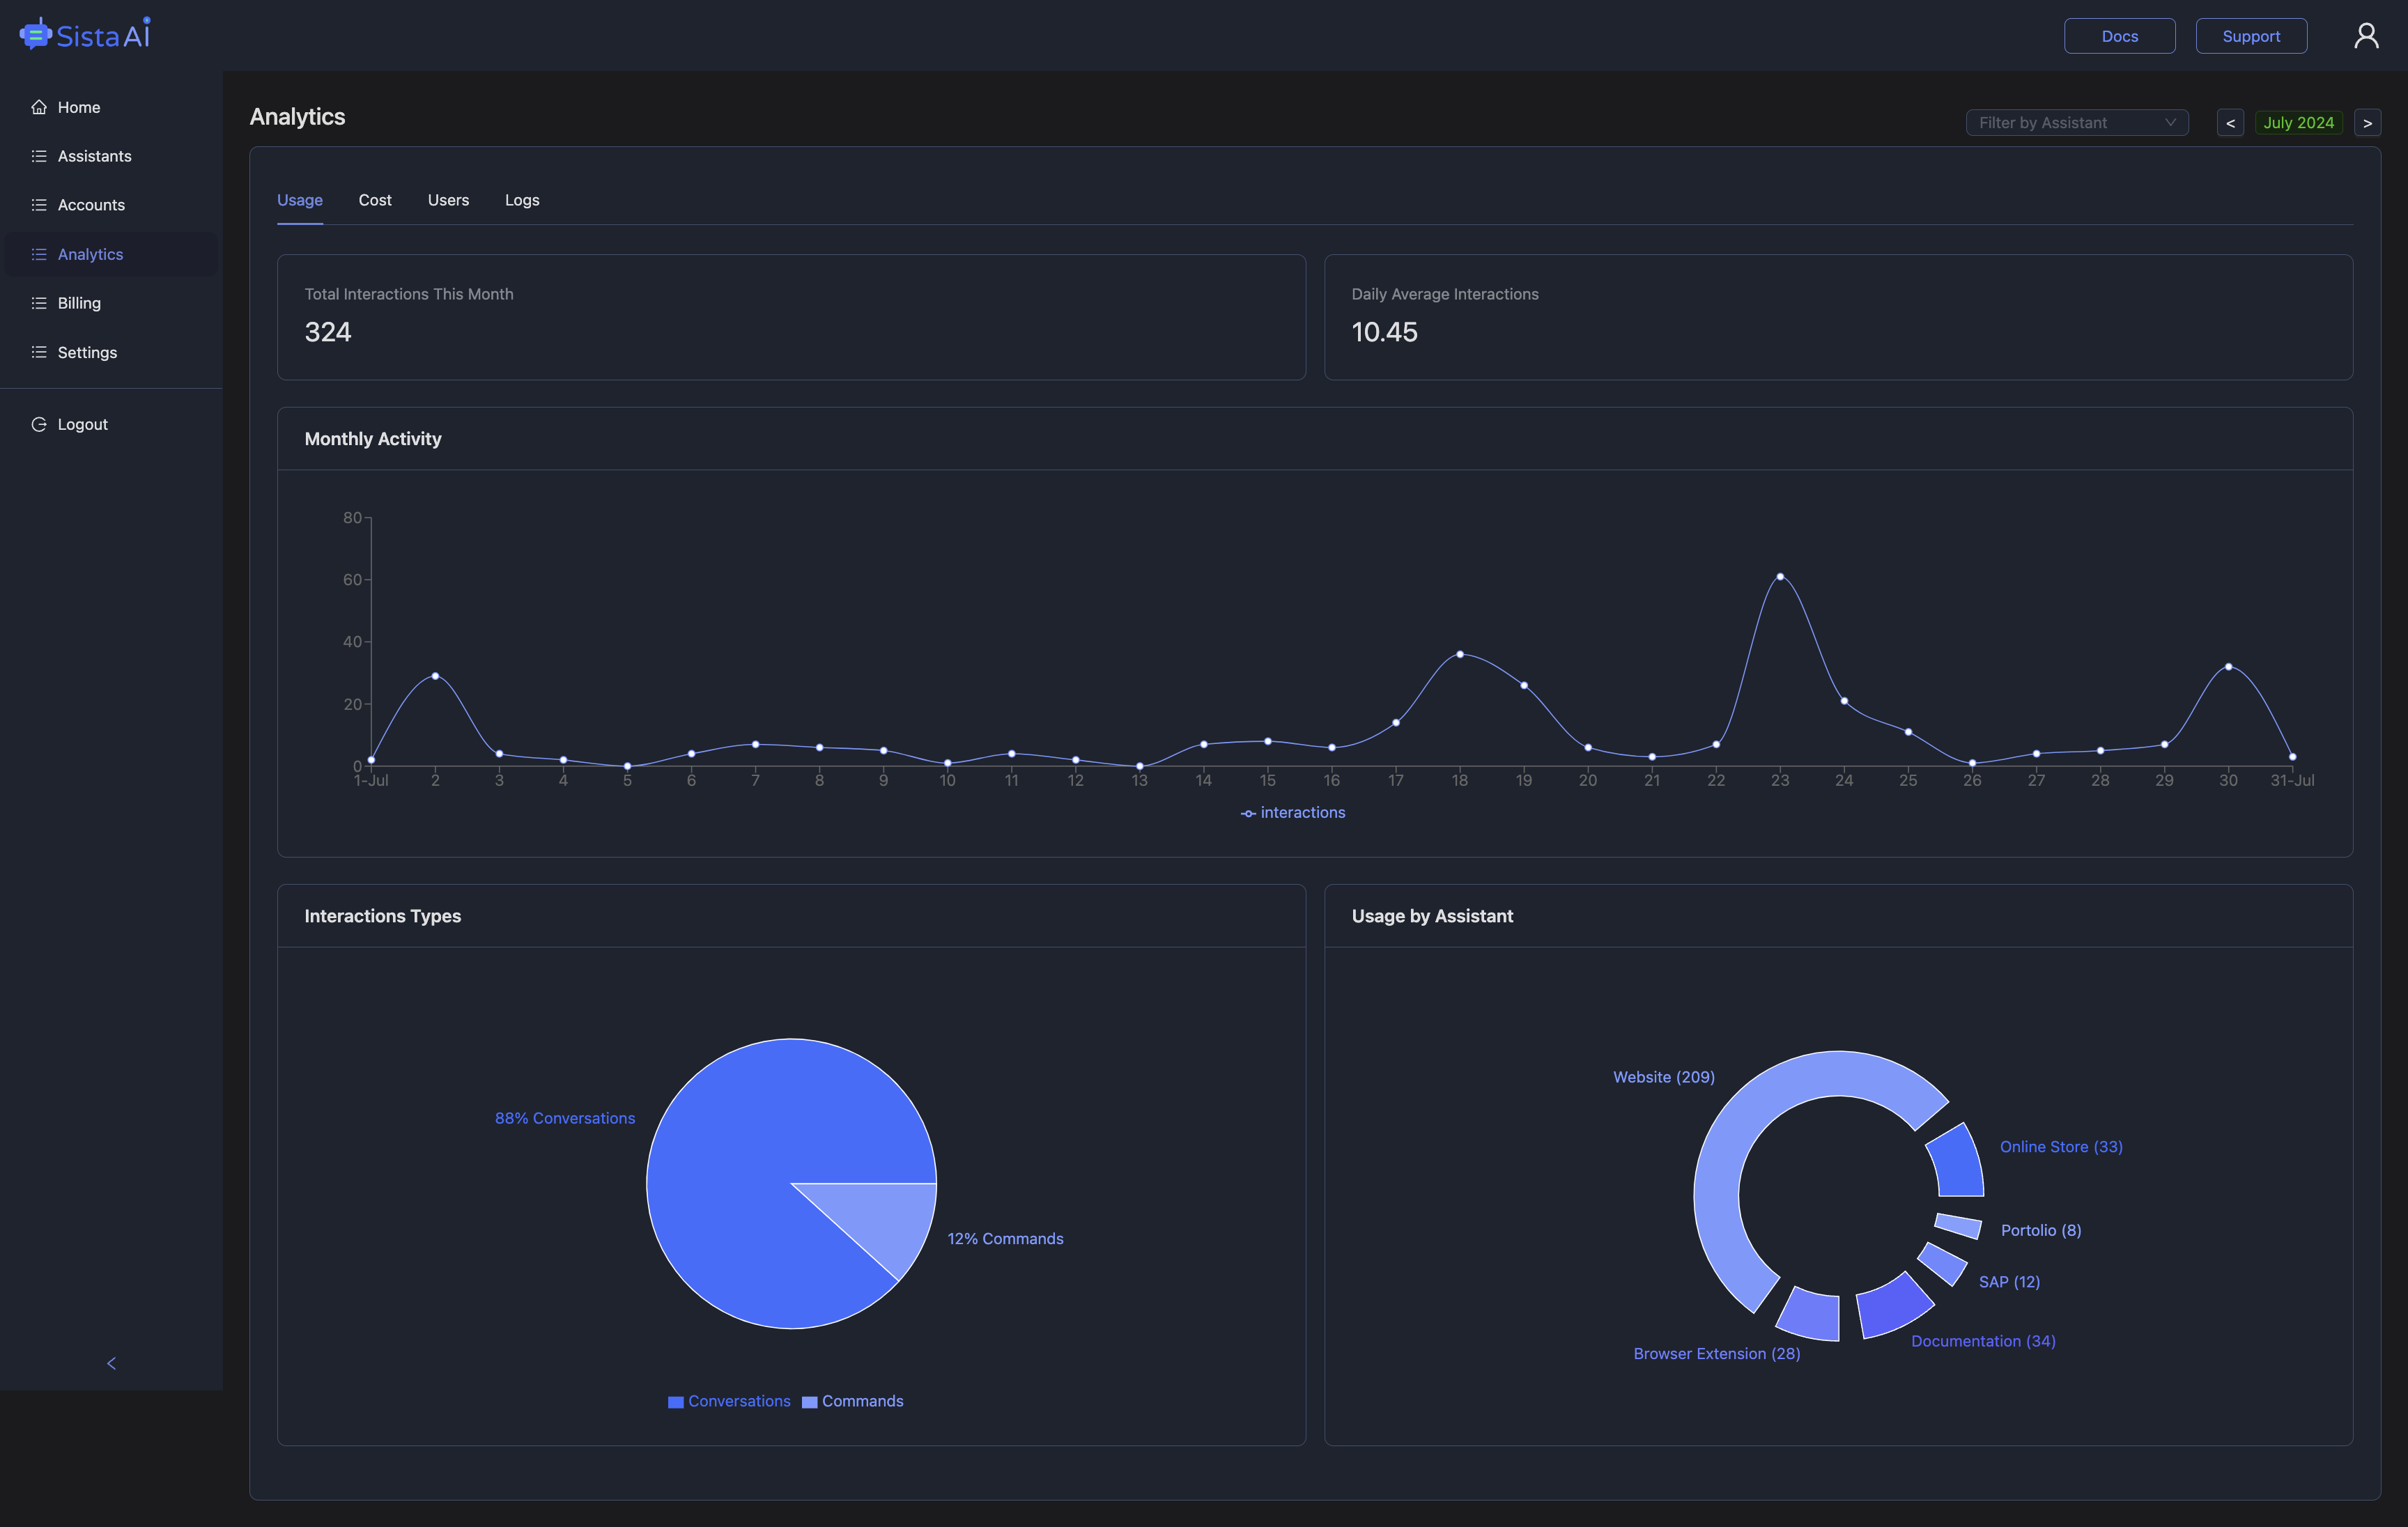Click the Sista AI logo icon
The height and width of the screenshot is (1527, 2408).
point(35,35)
